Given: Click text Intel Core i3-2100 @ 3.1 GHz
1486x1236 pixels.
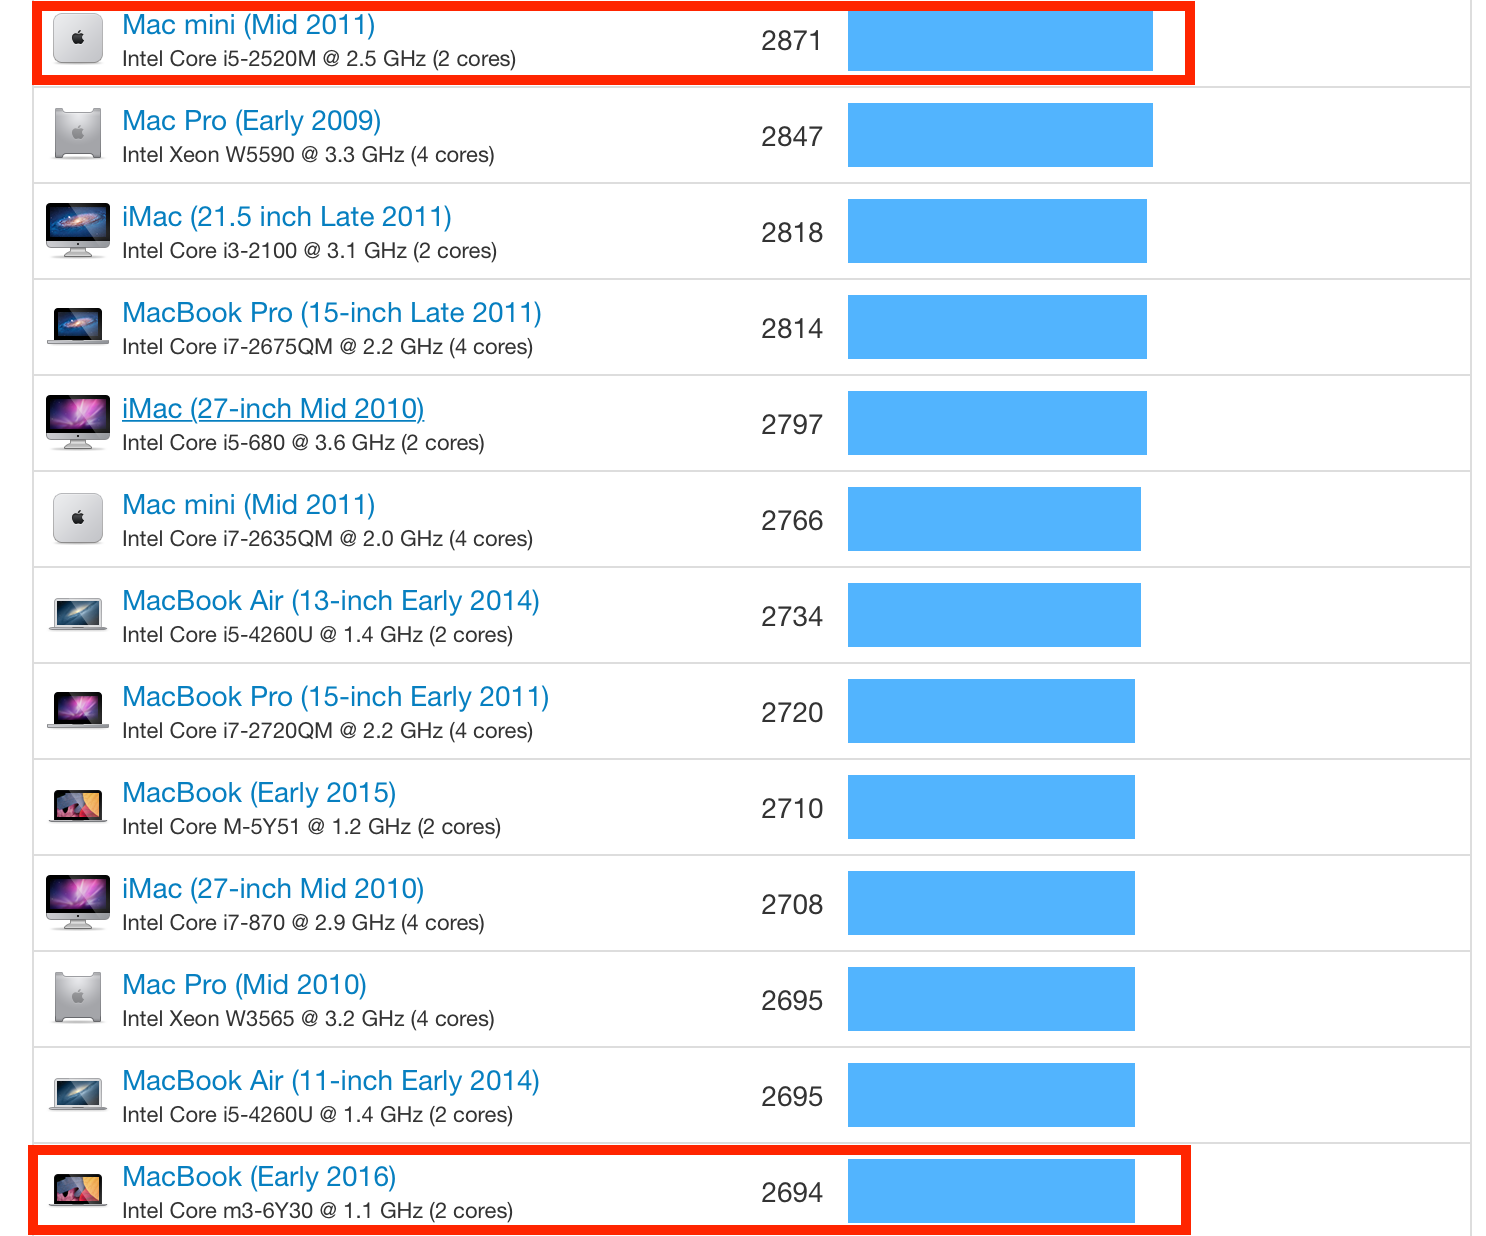Looking at the screenshot, I should click(264, 251).
